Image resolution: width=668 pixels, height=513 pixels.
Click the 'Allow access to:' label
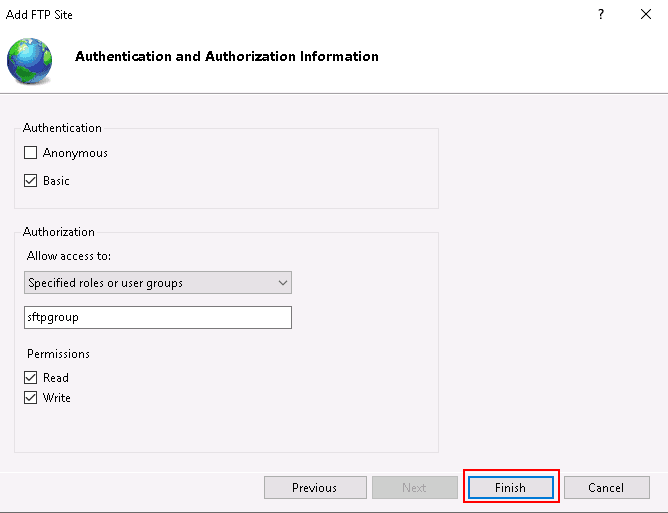click(x=69, y=256)
